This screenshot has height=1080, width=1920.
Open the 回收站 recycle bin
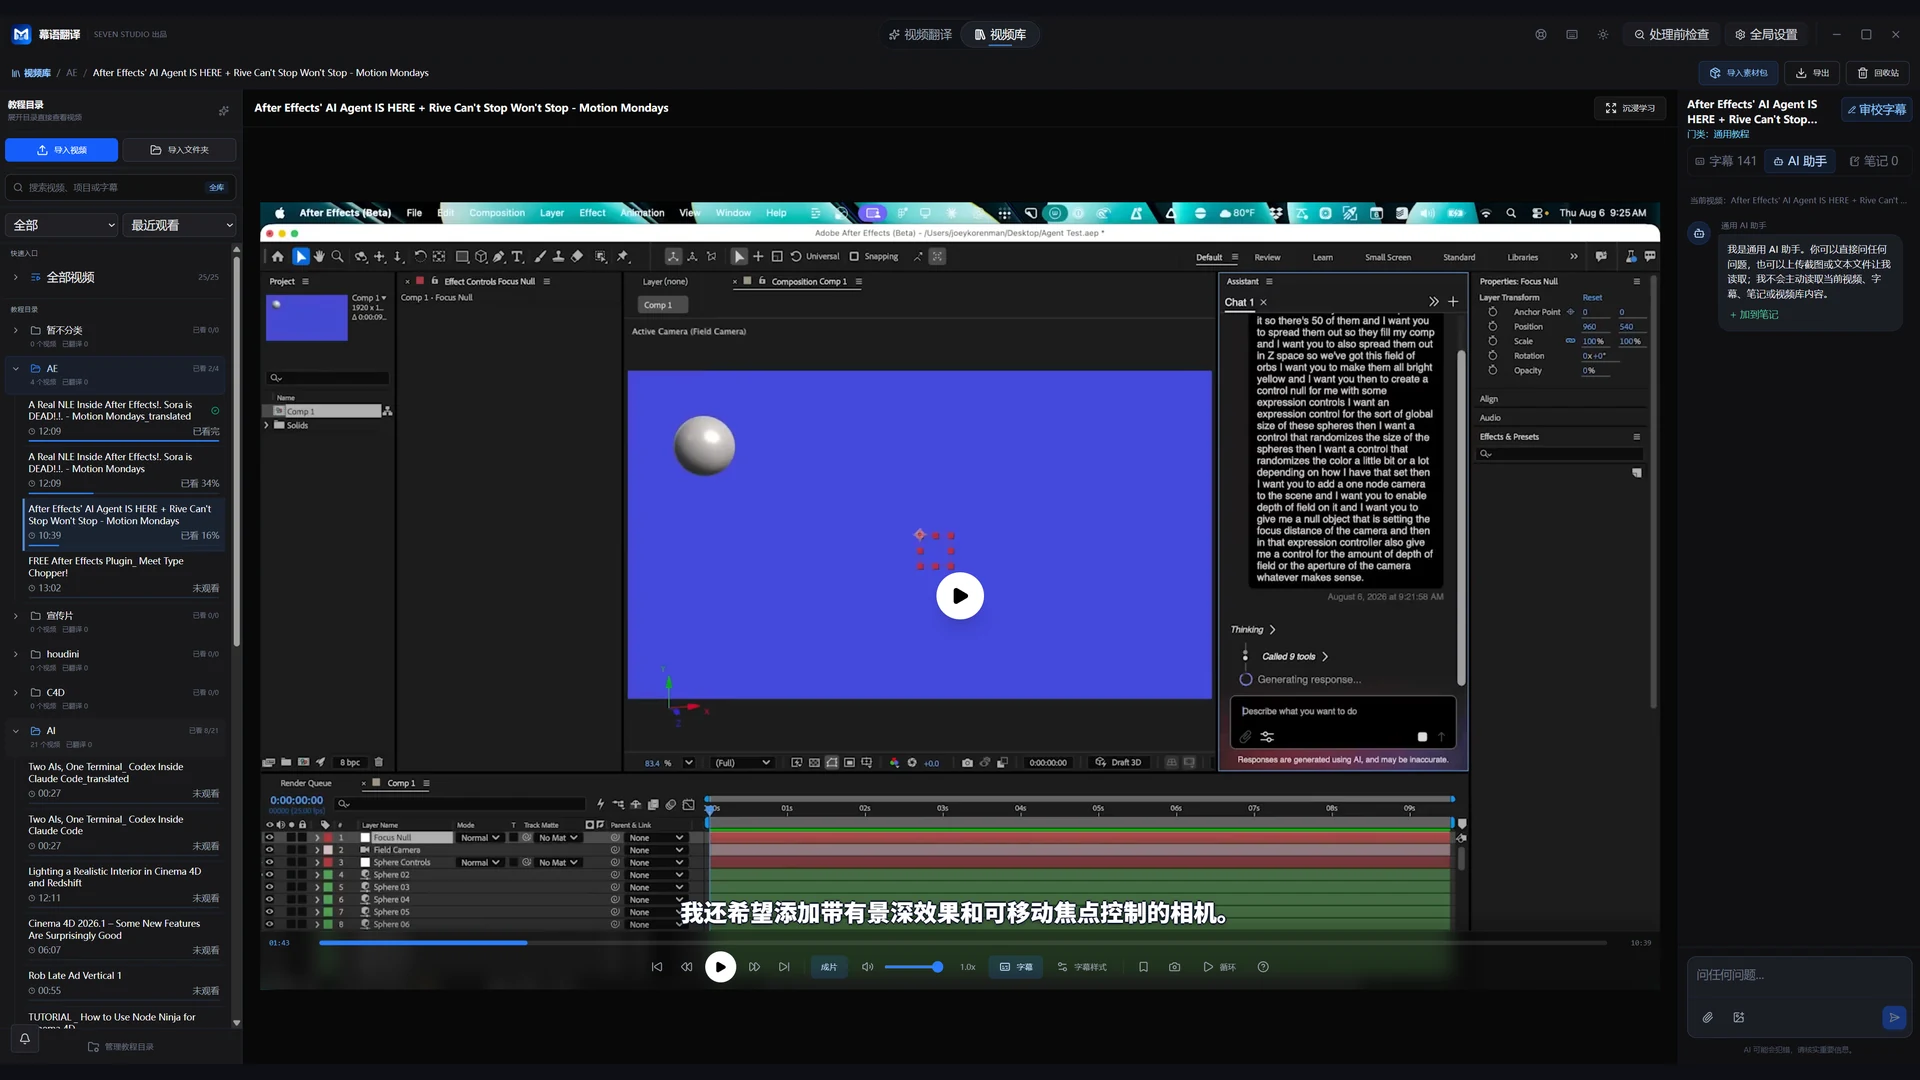(x=1878, y=73)
